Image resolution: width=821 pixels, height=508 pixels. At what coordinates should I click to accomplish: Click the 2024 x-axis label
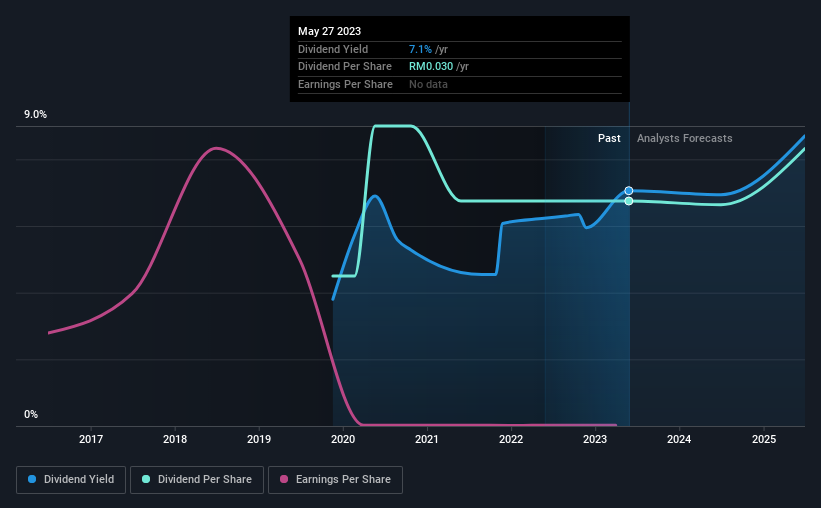point(679,439)
